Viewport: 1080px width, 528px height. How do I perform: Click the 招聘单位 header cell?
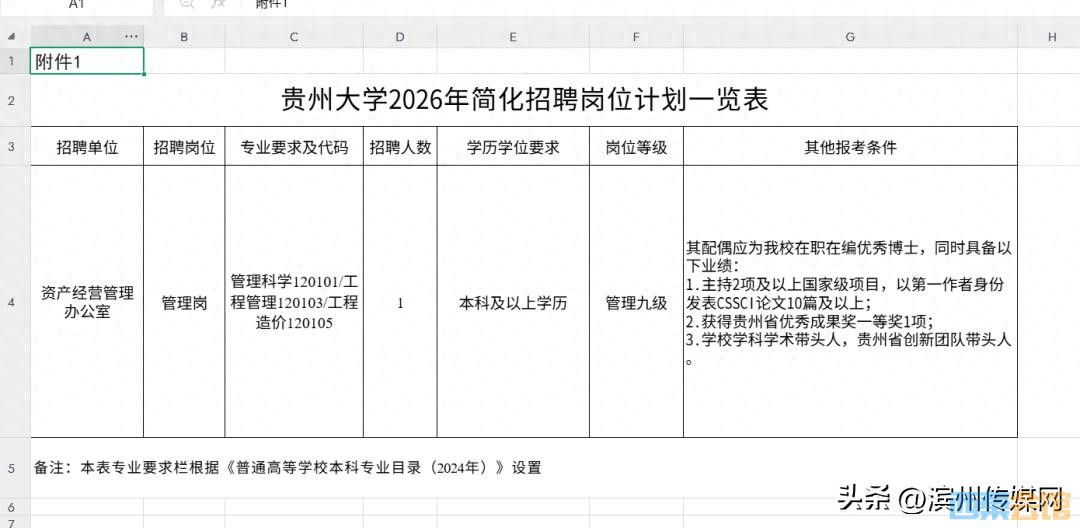click(87, 147)
